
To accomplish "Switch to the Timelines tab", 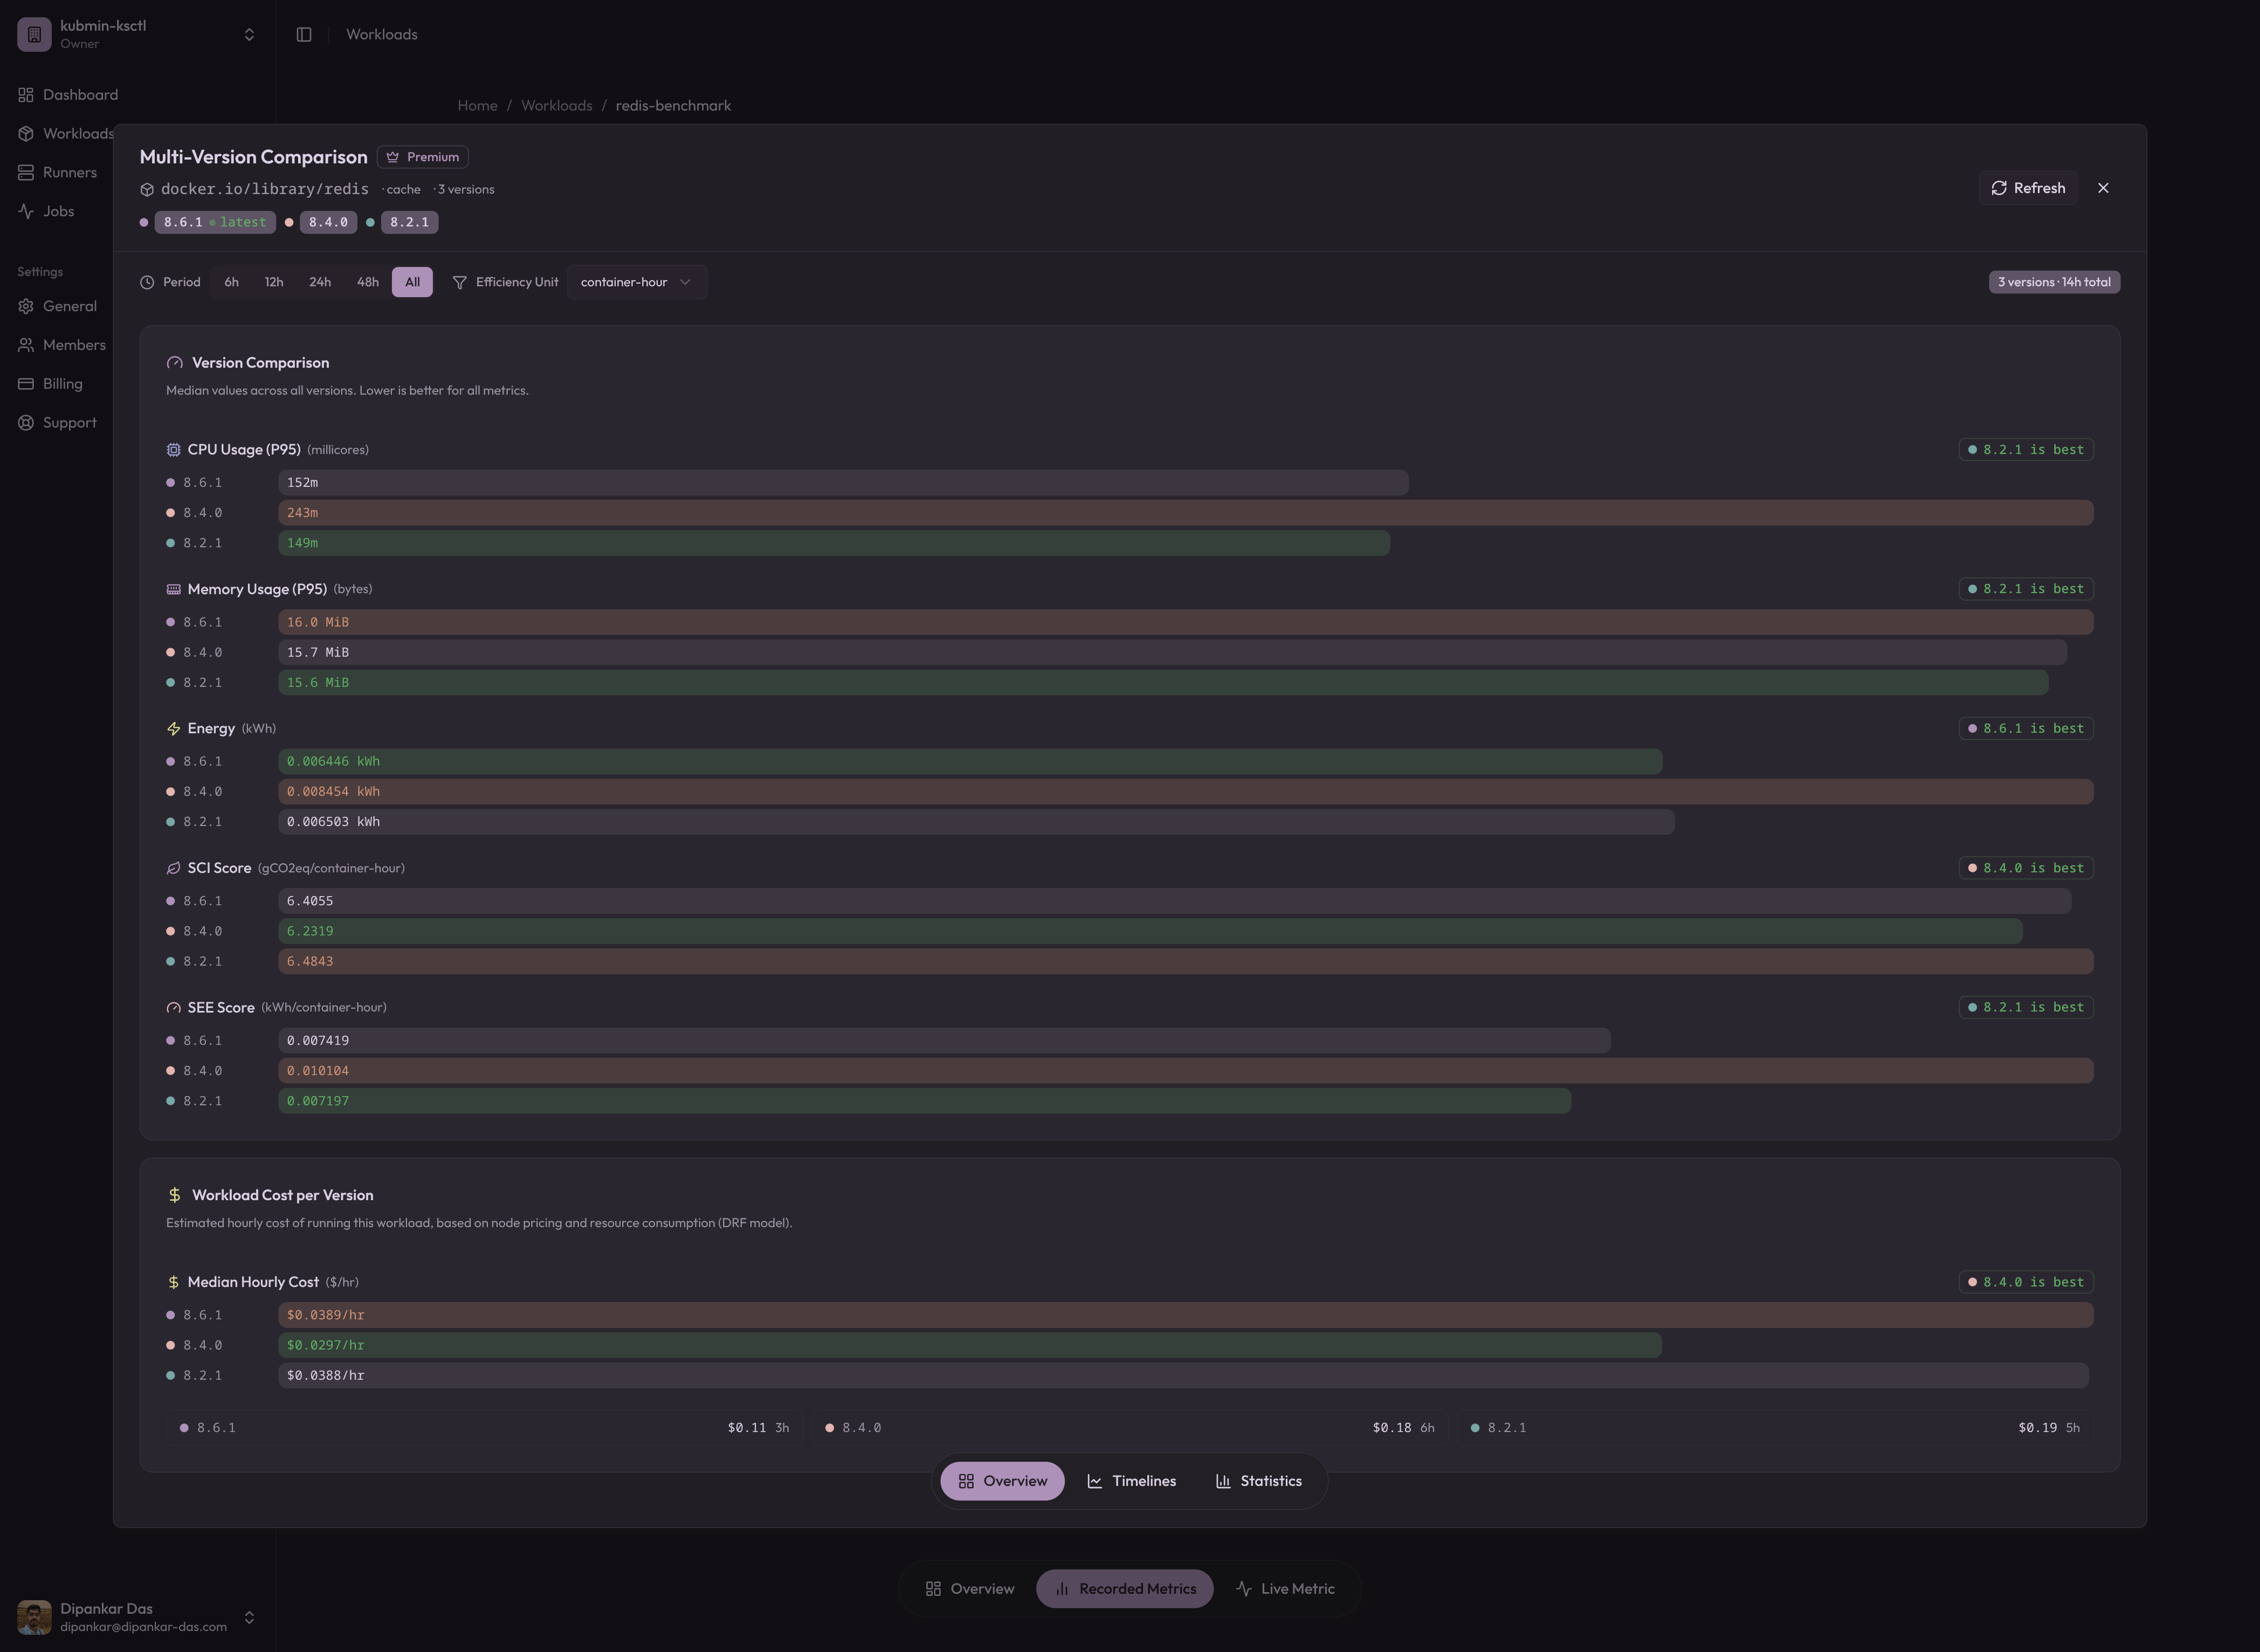I will pos(1131,1481).
